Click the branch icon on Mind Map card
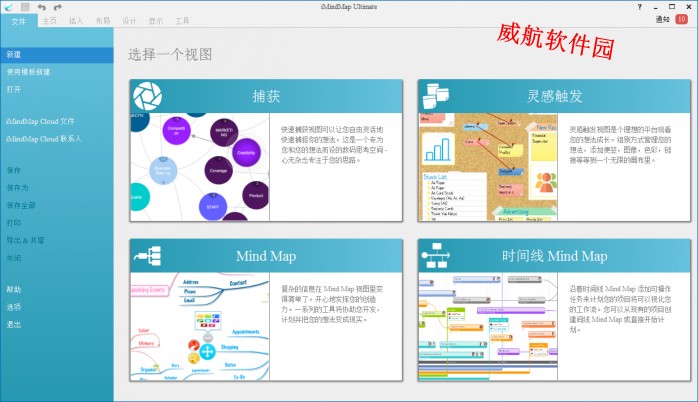 point(148,256)
